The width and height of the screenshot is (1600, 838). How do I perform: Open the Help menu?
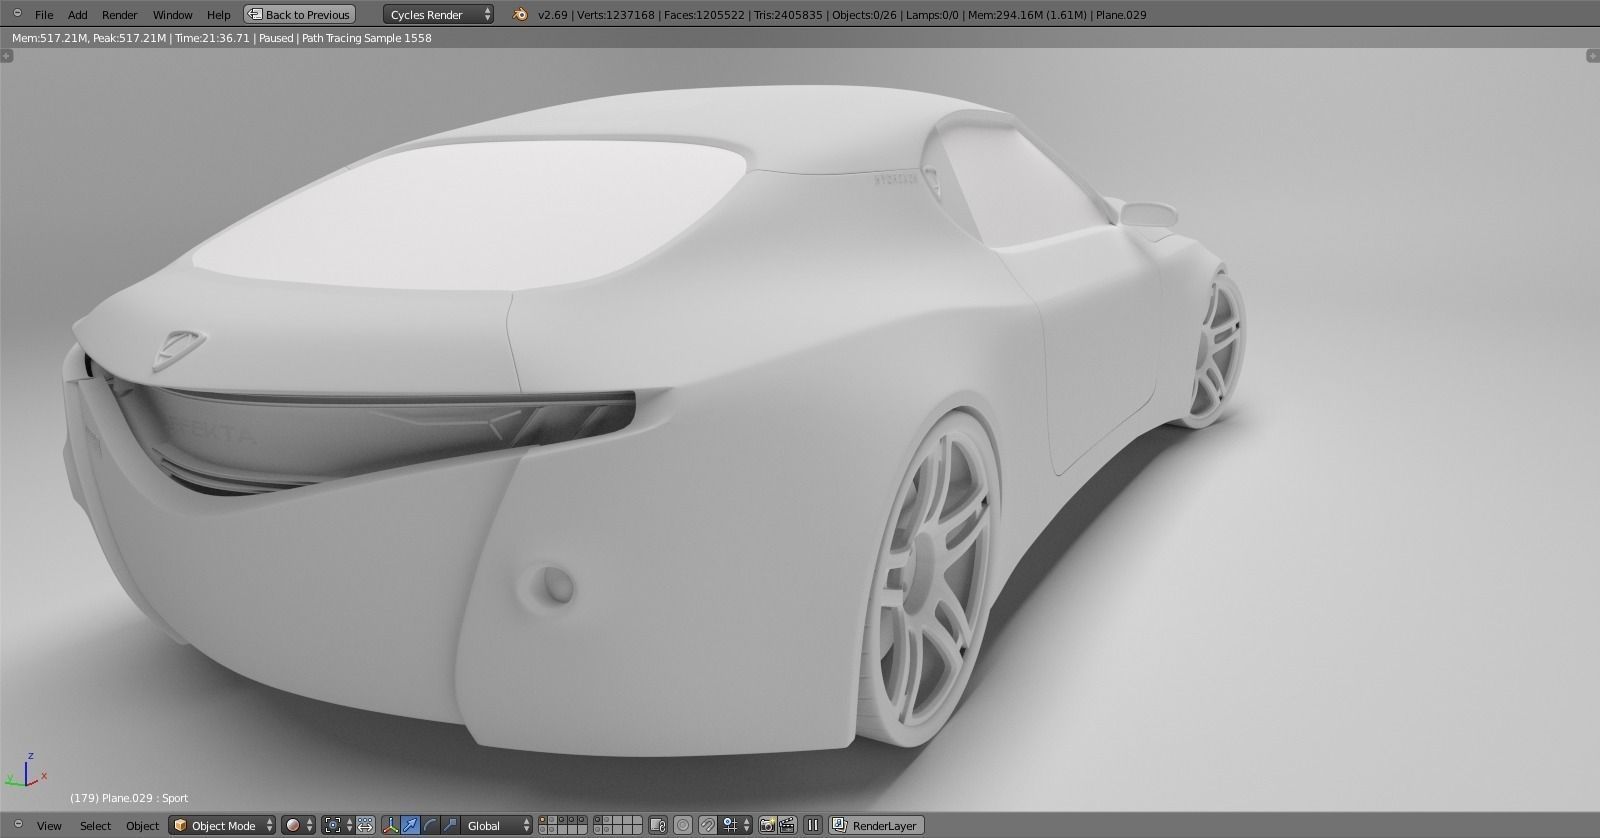(218, 15)
